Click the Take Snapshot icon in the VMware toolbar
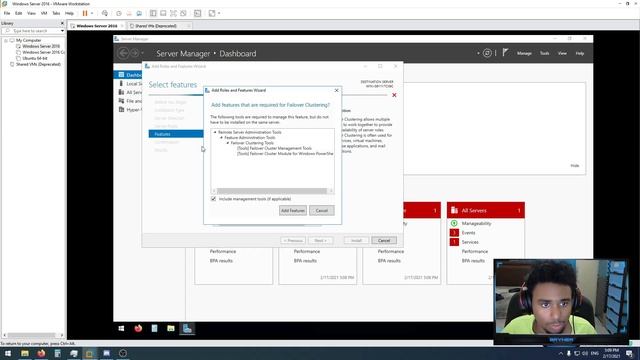Screen dimensions: 640x360 (119, 13)
